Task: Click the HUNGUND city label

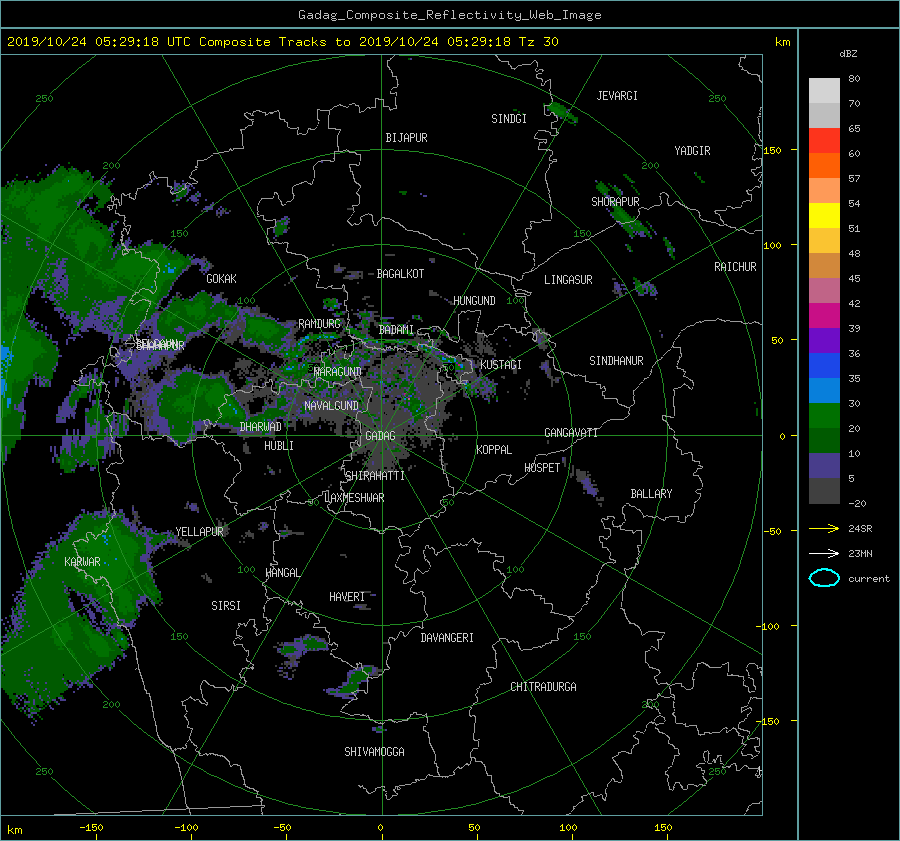Action: [x=474, y=301]
